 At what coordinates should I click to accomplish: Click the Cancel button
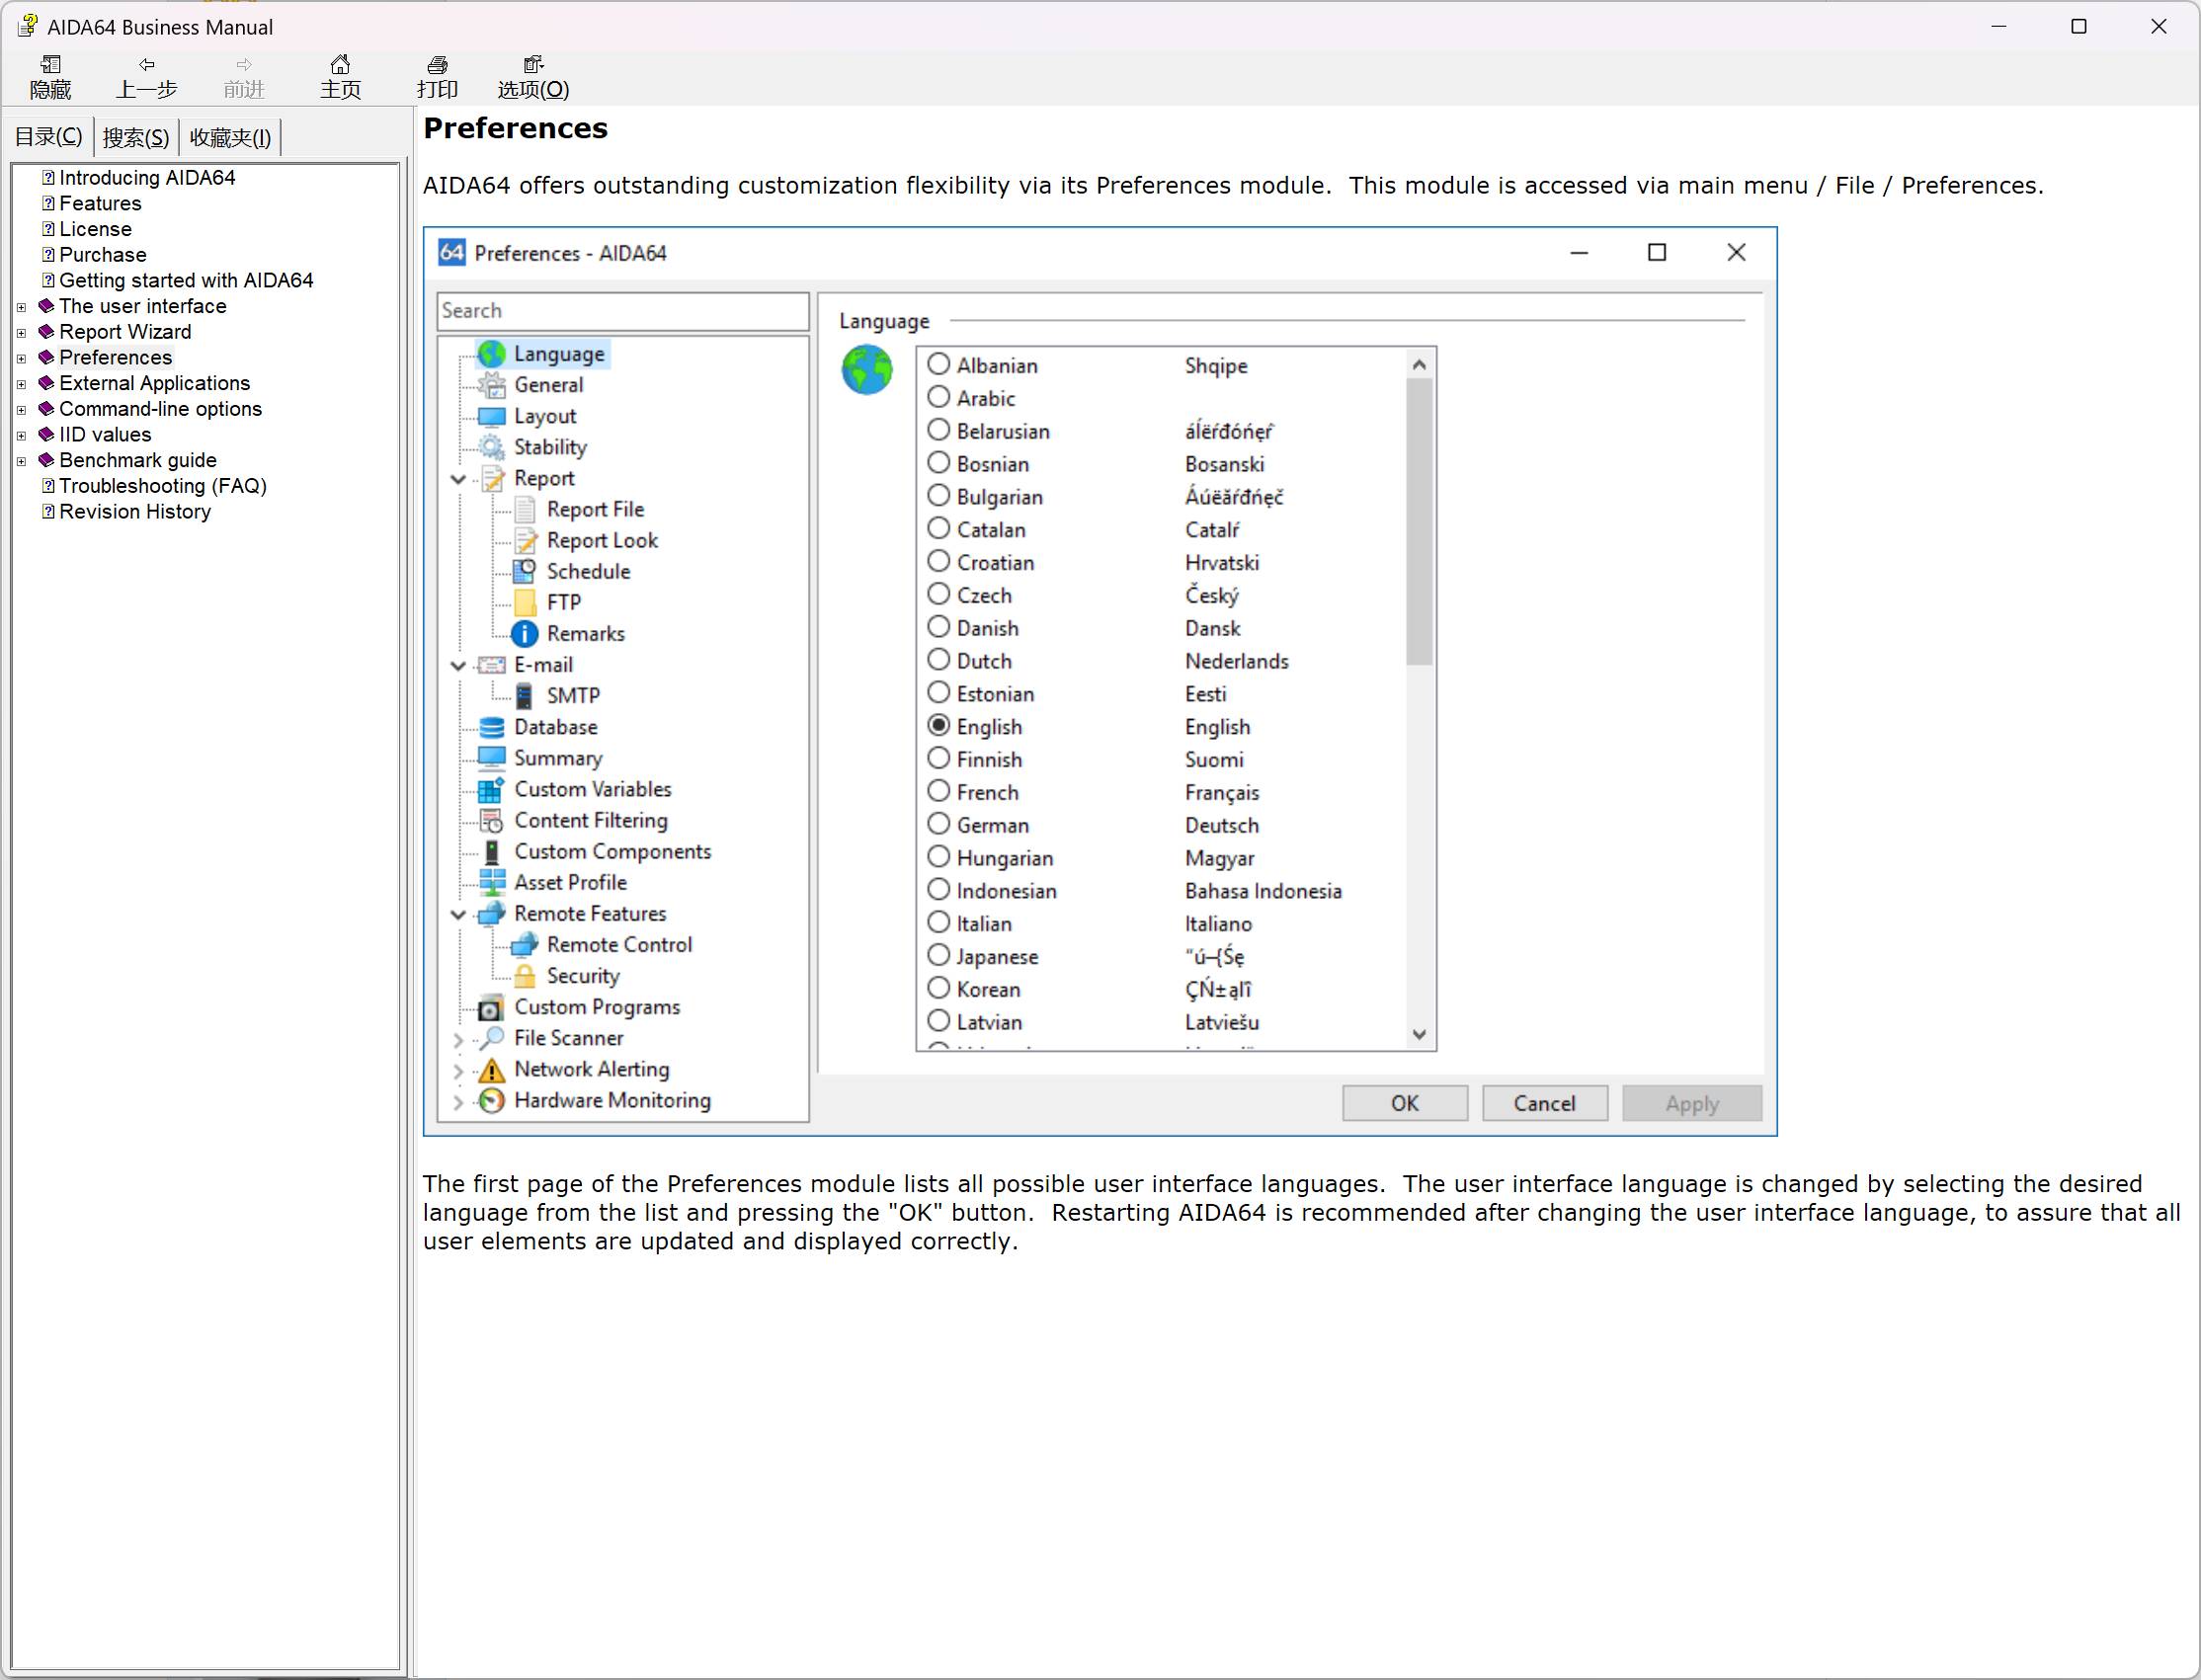tap(1544, 1103)
